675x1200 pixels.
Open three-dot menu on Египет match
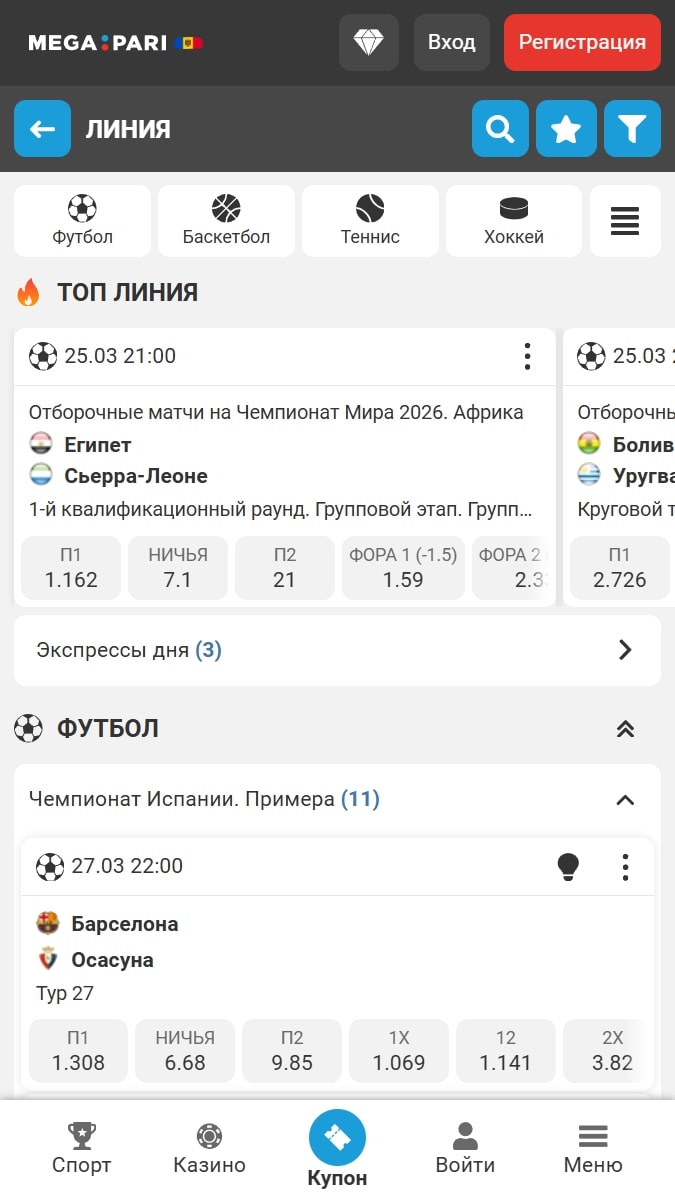pos(527,356)
